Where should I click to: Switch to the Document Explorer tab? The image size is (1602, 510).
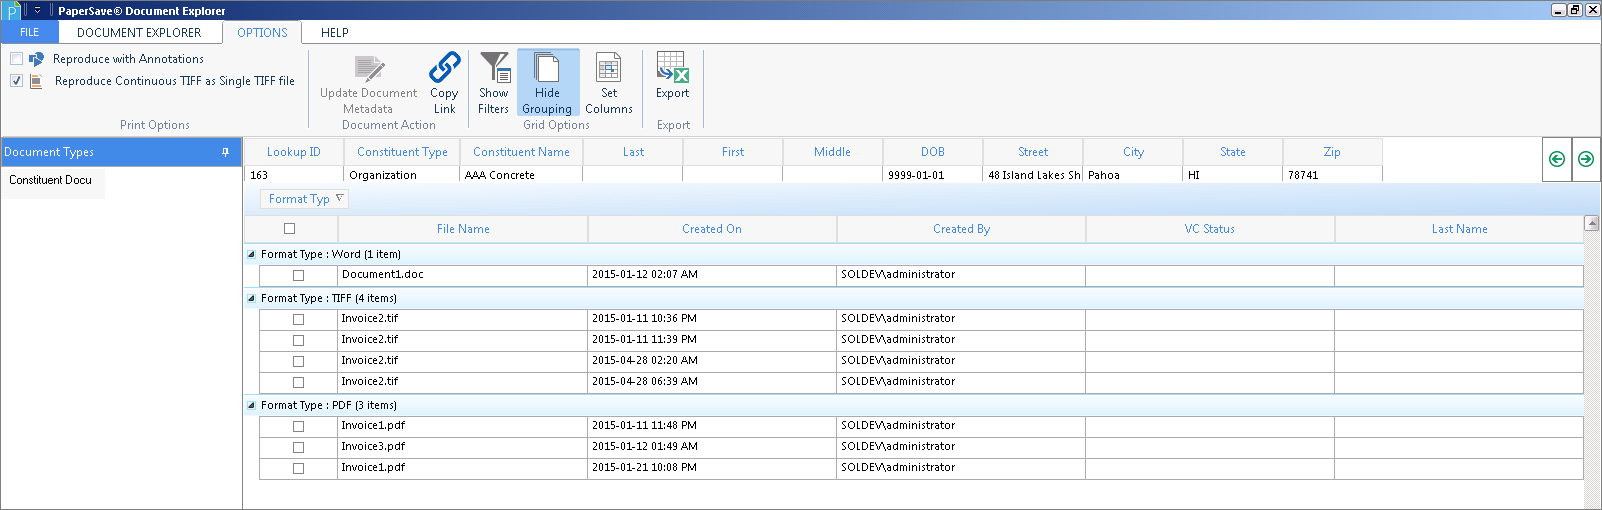tap(139, 32)
